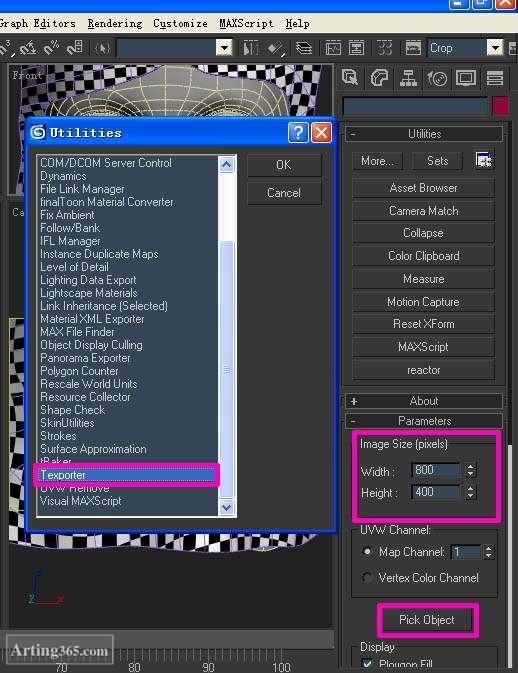The image size is (518, 673).
Task: Toggle the Polygon Fill checkbox
Action: [367, 664]
